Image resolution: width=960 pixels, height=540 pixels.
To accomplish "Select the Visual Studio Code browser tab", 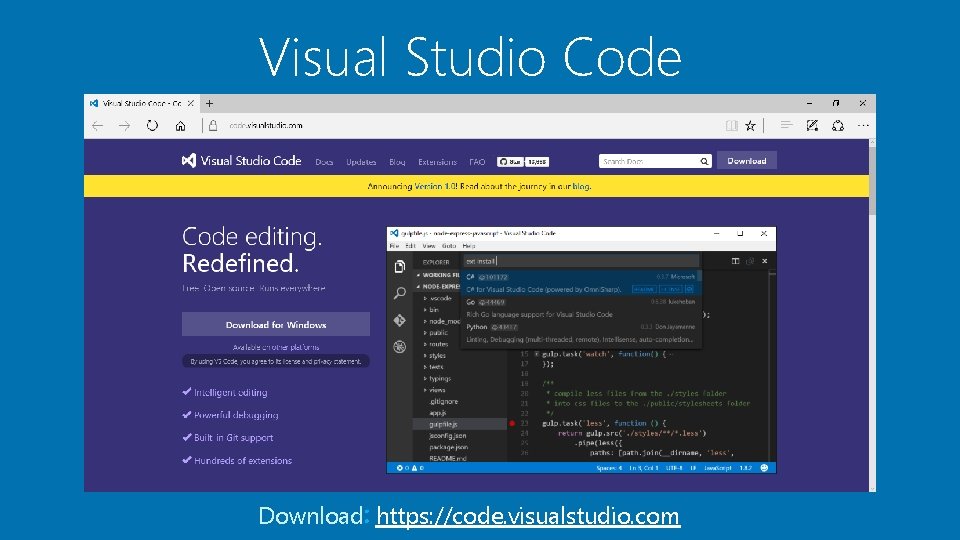I will 141,103.
